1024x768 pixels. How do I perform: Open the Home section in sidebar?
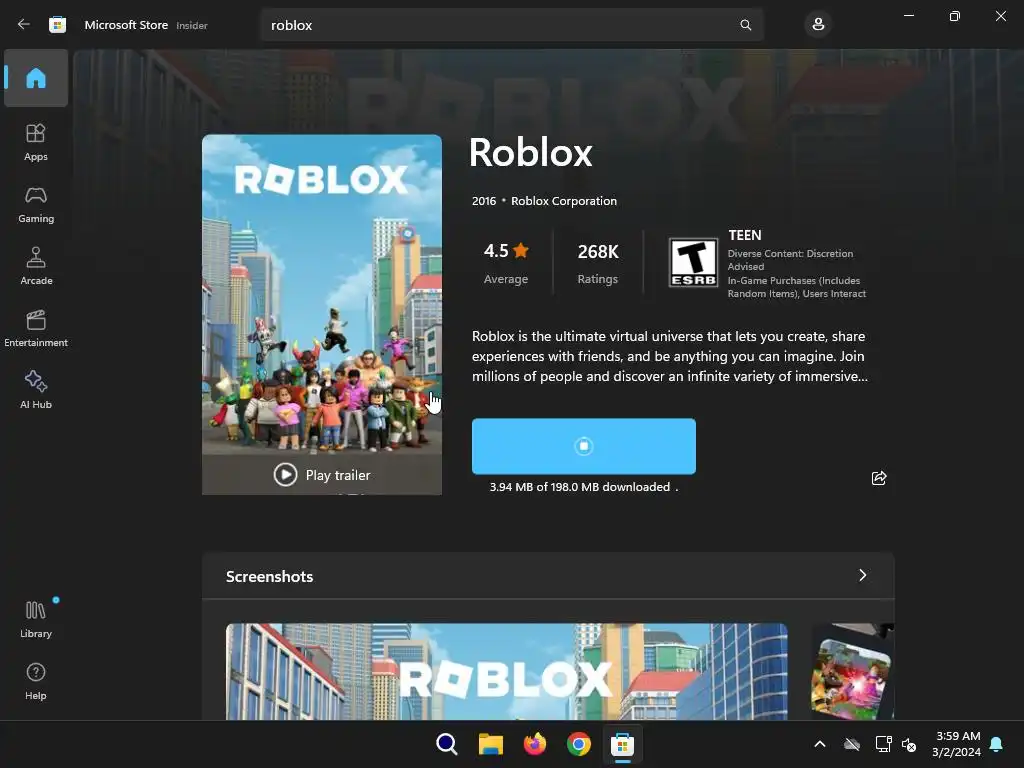tap(36, 78)
